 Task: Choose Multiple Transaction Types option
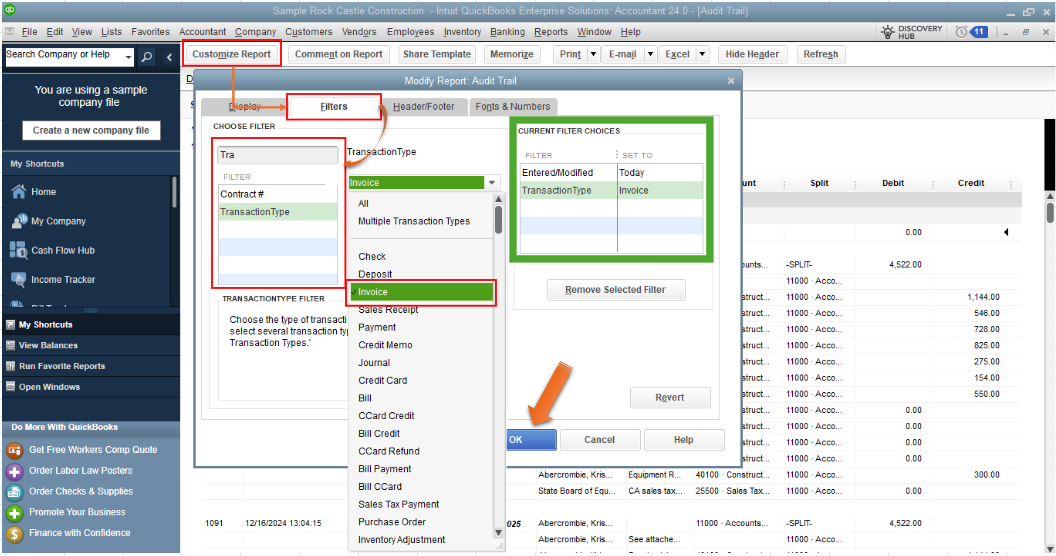point(414,221)
